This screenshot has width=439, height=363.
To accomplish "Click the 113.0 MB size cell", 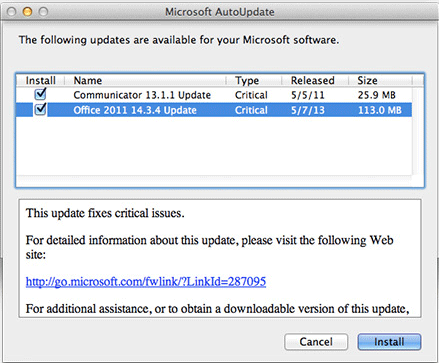I will point(380,110).
